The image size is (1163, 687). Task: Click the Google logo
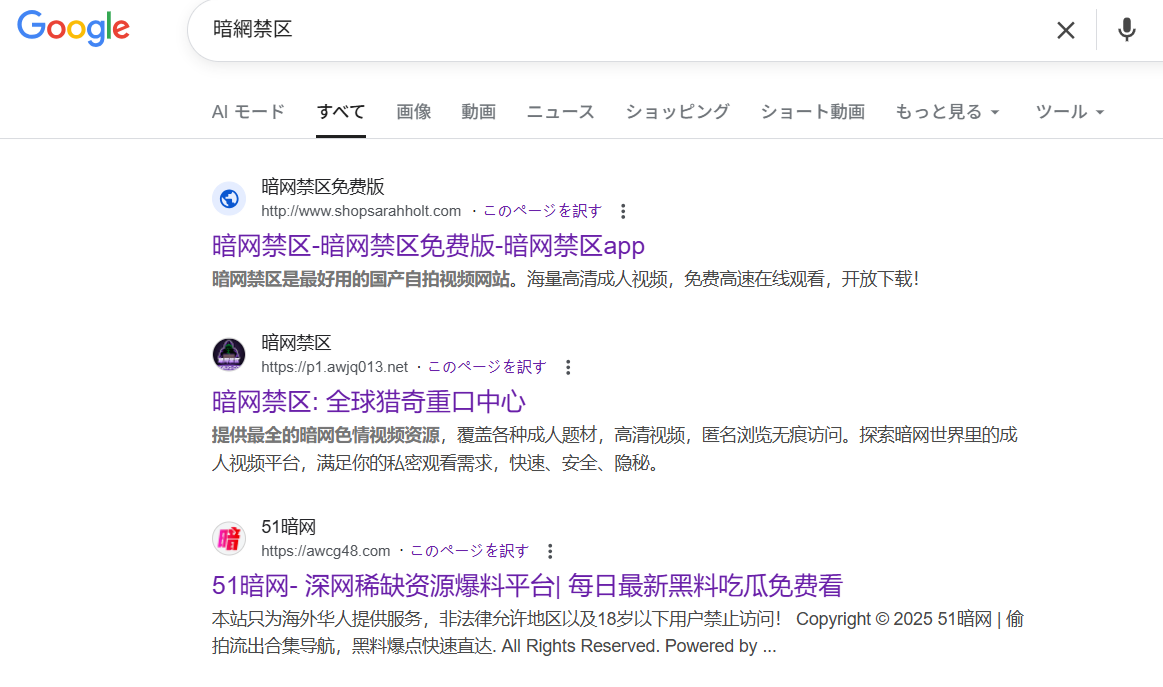pos(73,29)
